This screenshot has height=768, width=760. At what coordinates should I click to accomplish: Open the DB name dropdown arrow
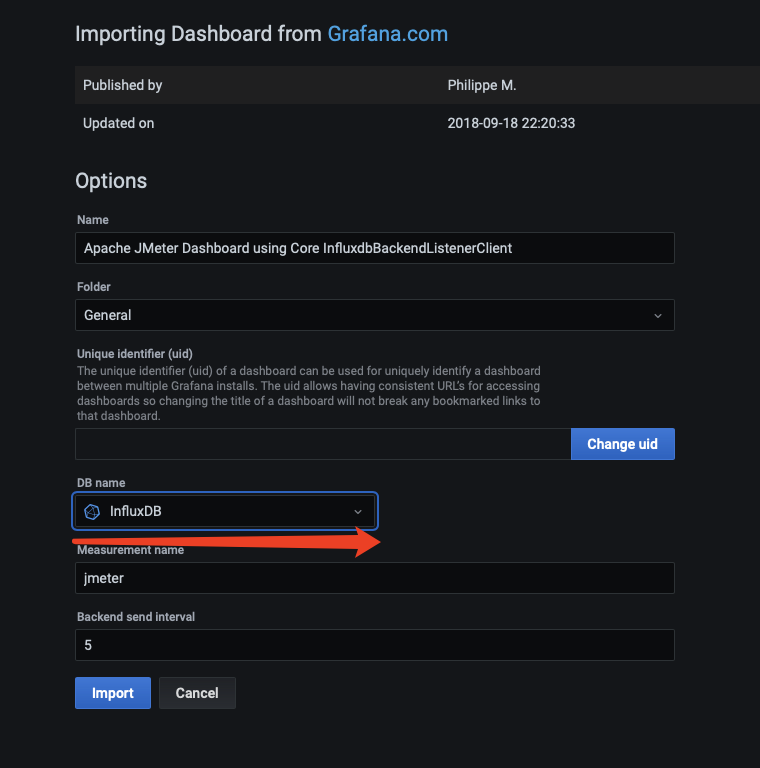tap(358, 511)
